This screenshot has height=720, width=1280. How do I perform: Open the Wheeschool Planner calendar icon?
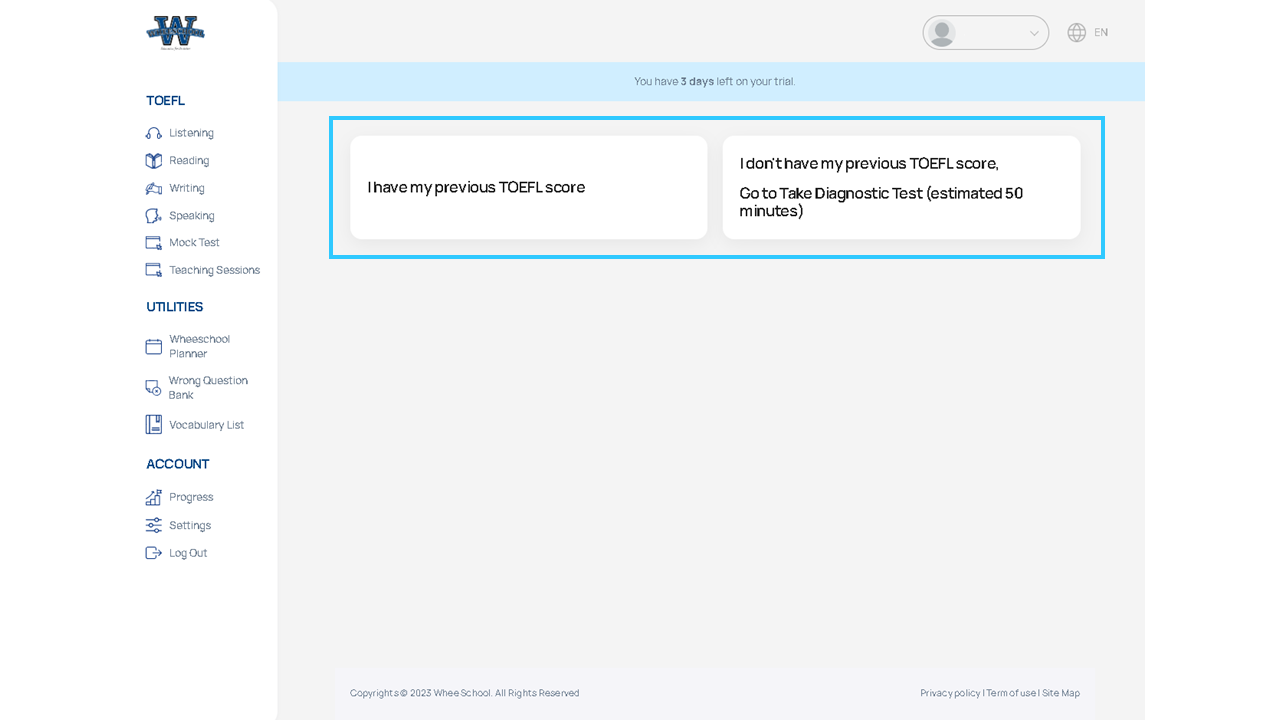point(153,347)
